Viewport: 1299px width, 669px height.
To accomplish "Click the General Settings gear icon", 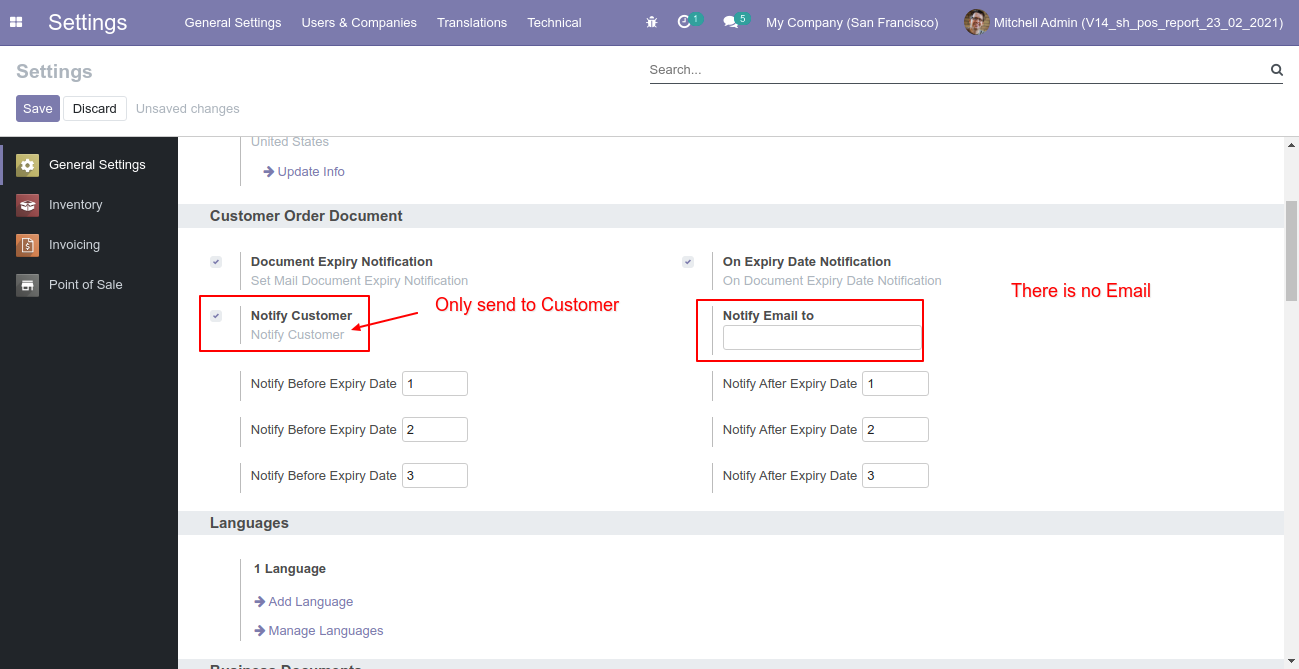I will click(x=28, y=165).
